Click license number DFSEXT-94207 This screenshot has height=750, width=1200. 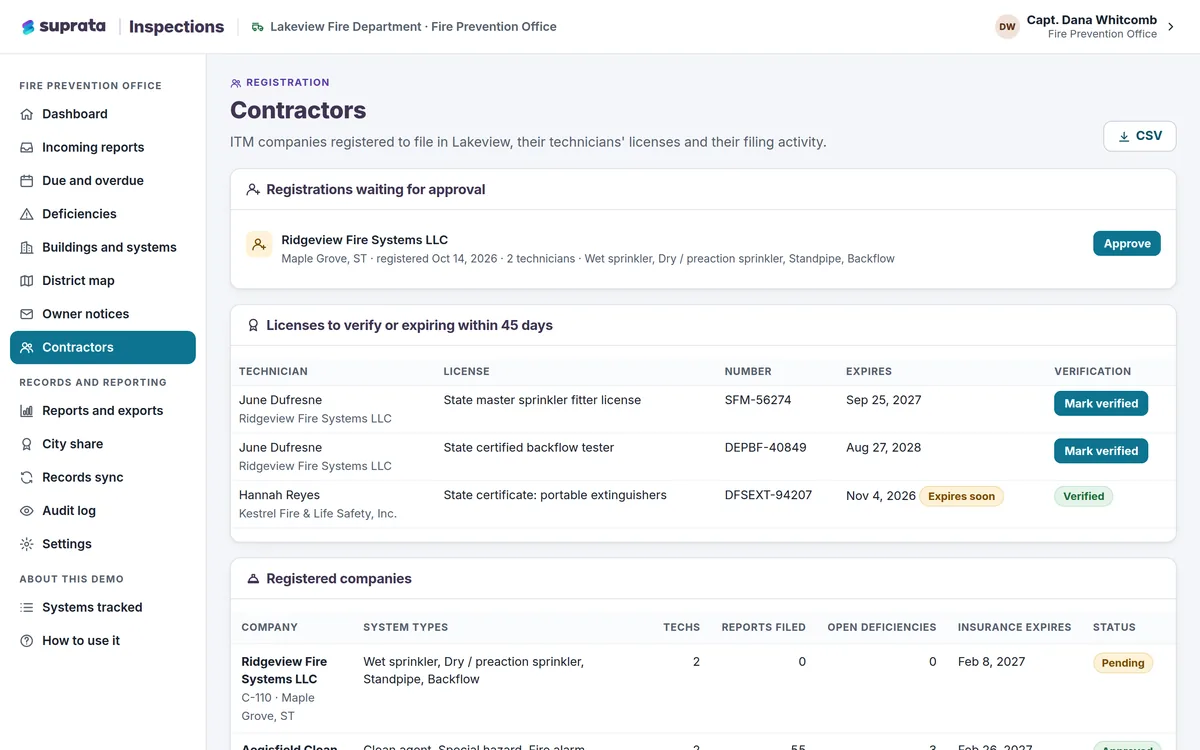[x=768, y=495]
